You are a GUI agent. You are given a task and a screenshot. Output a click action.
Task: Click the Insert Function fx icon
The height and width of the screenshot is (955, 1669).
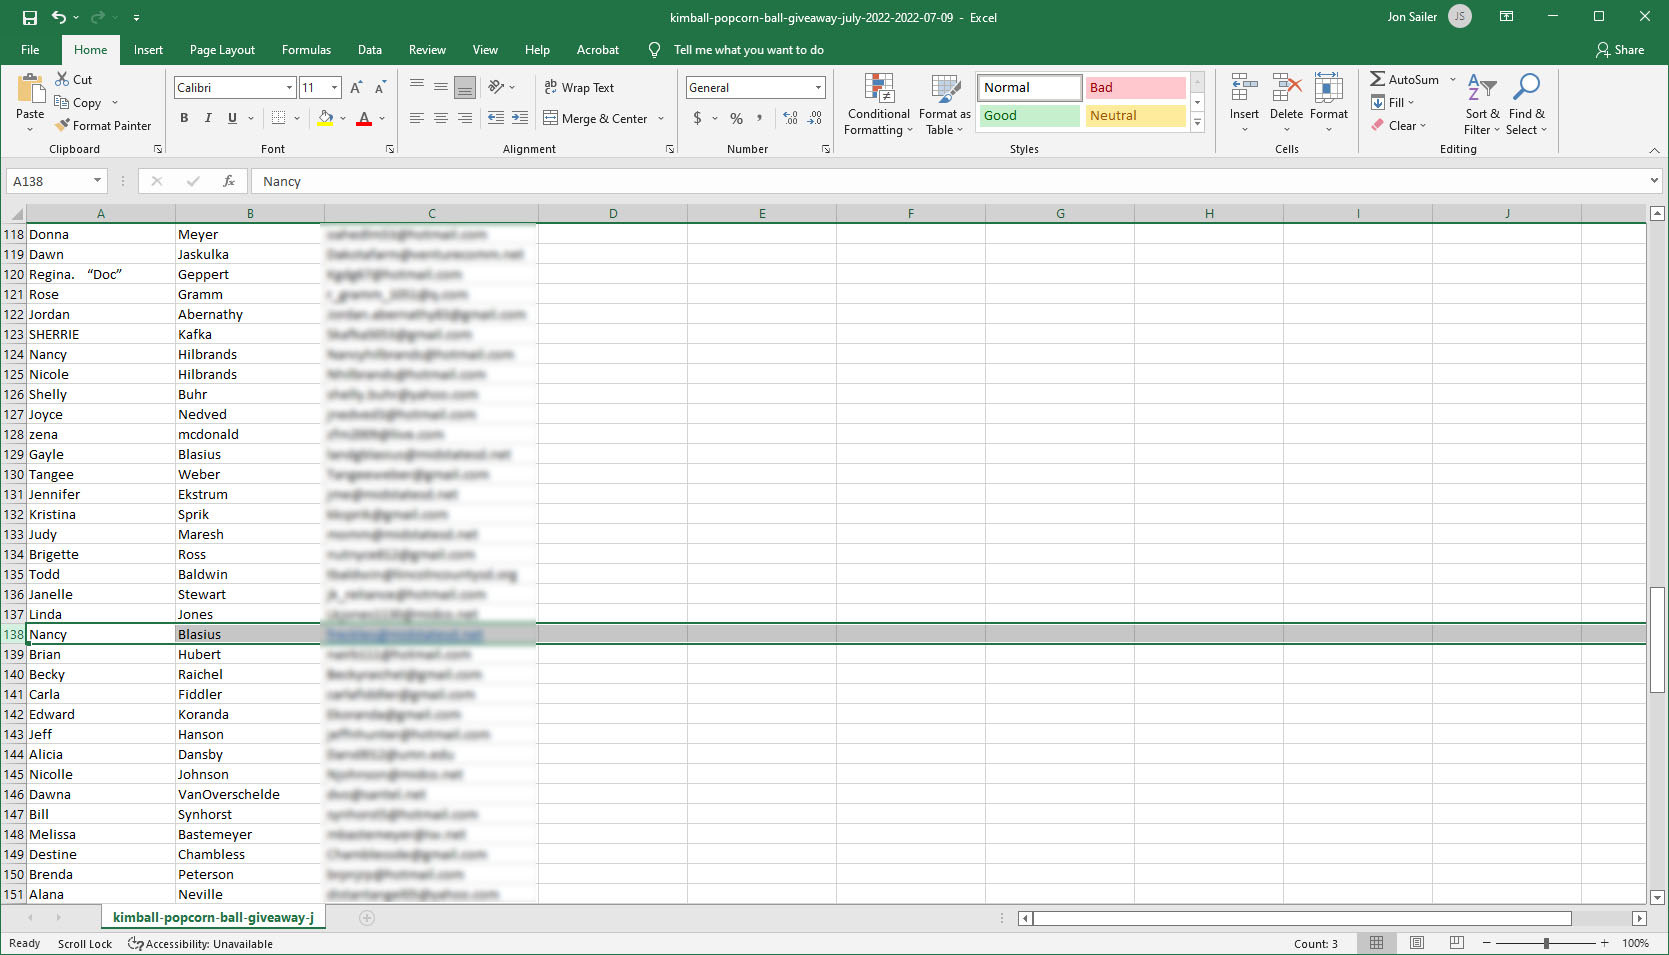(229, 181)
